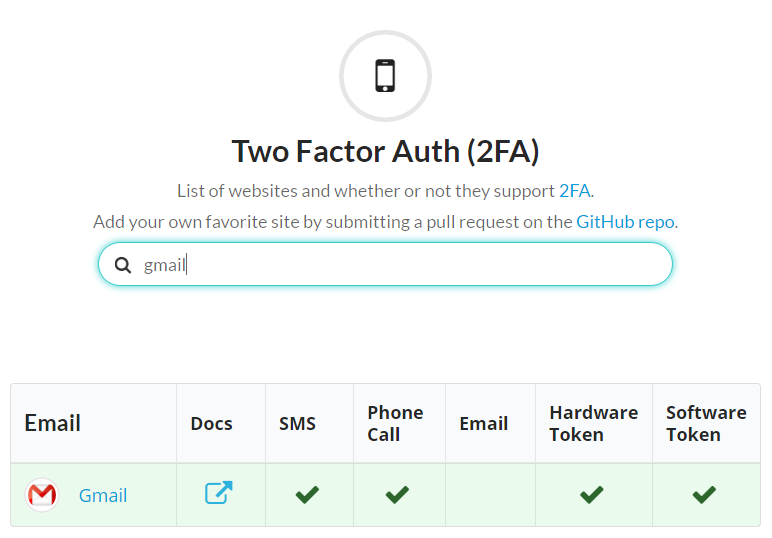Click the red Gmail envelope logo

pos(42,495)
